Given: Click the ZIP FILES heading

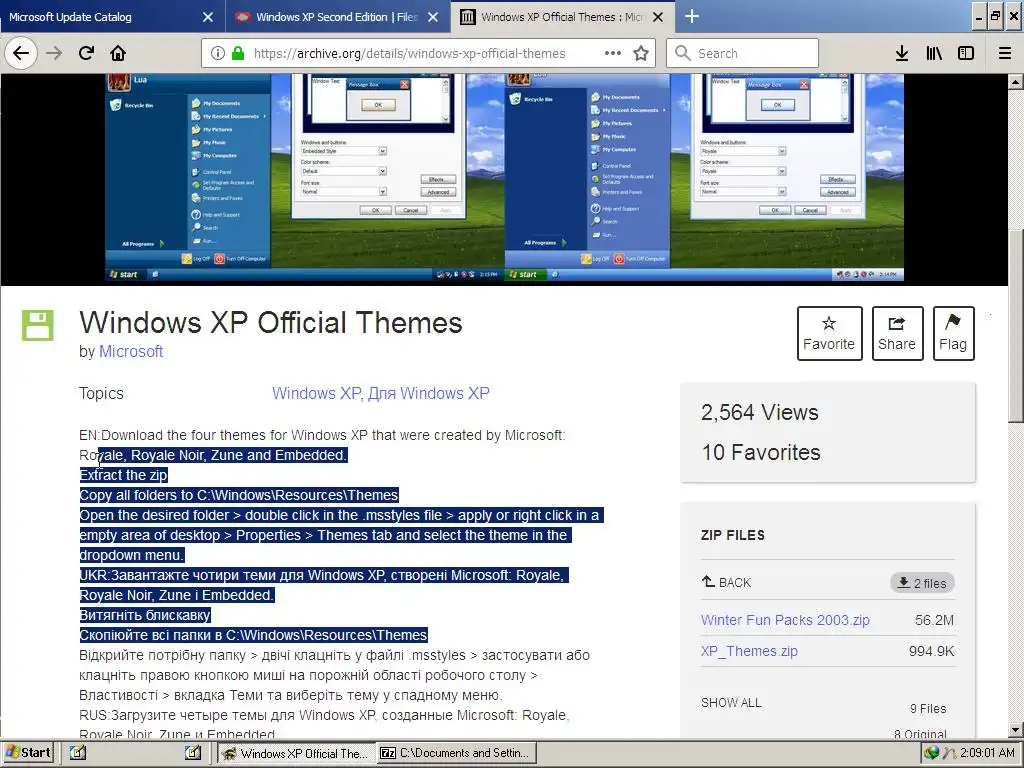Looking at the screenshot, I should coord(733,535).
